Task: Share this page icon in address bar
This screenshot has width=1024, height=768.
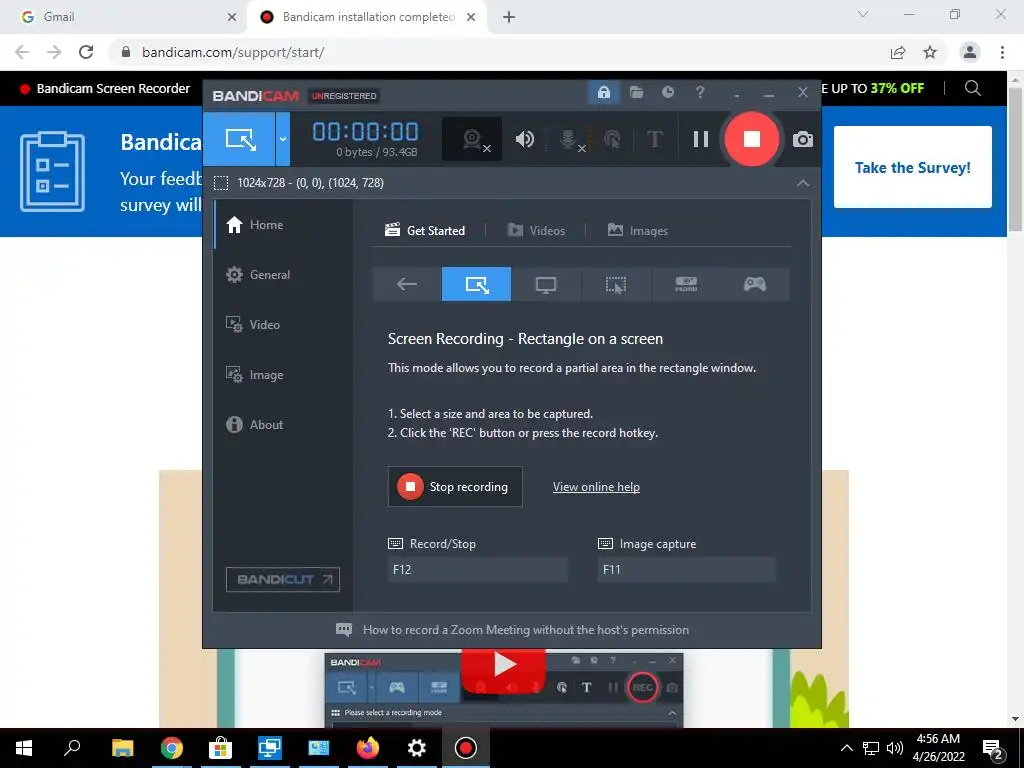Action: 898,52
